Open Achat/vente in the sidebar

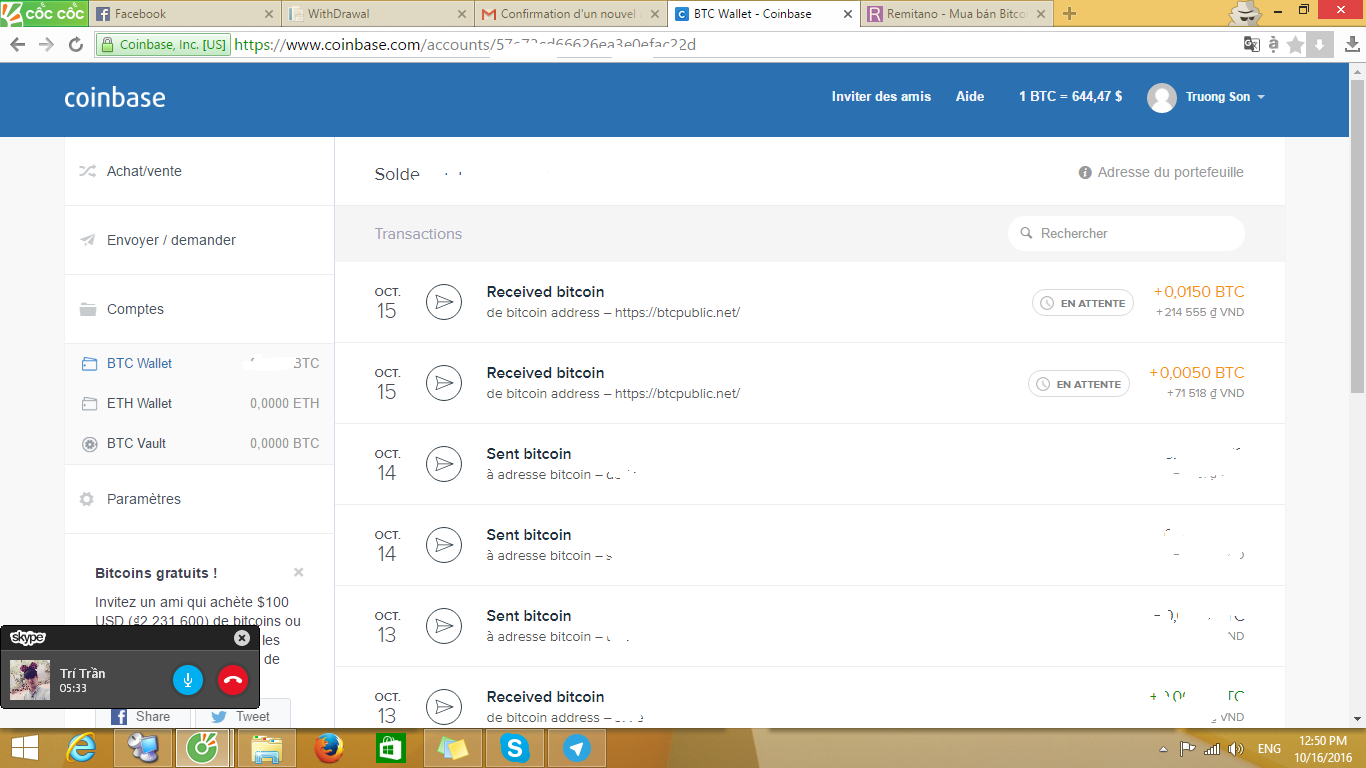199,171
